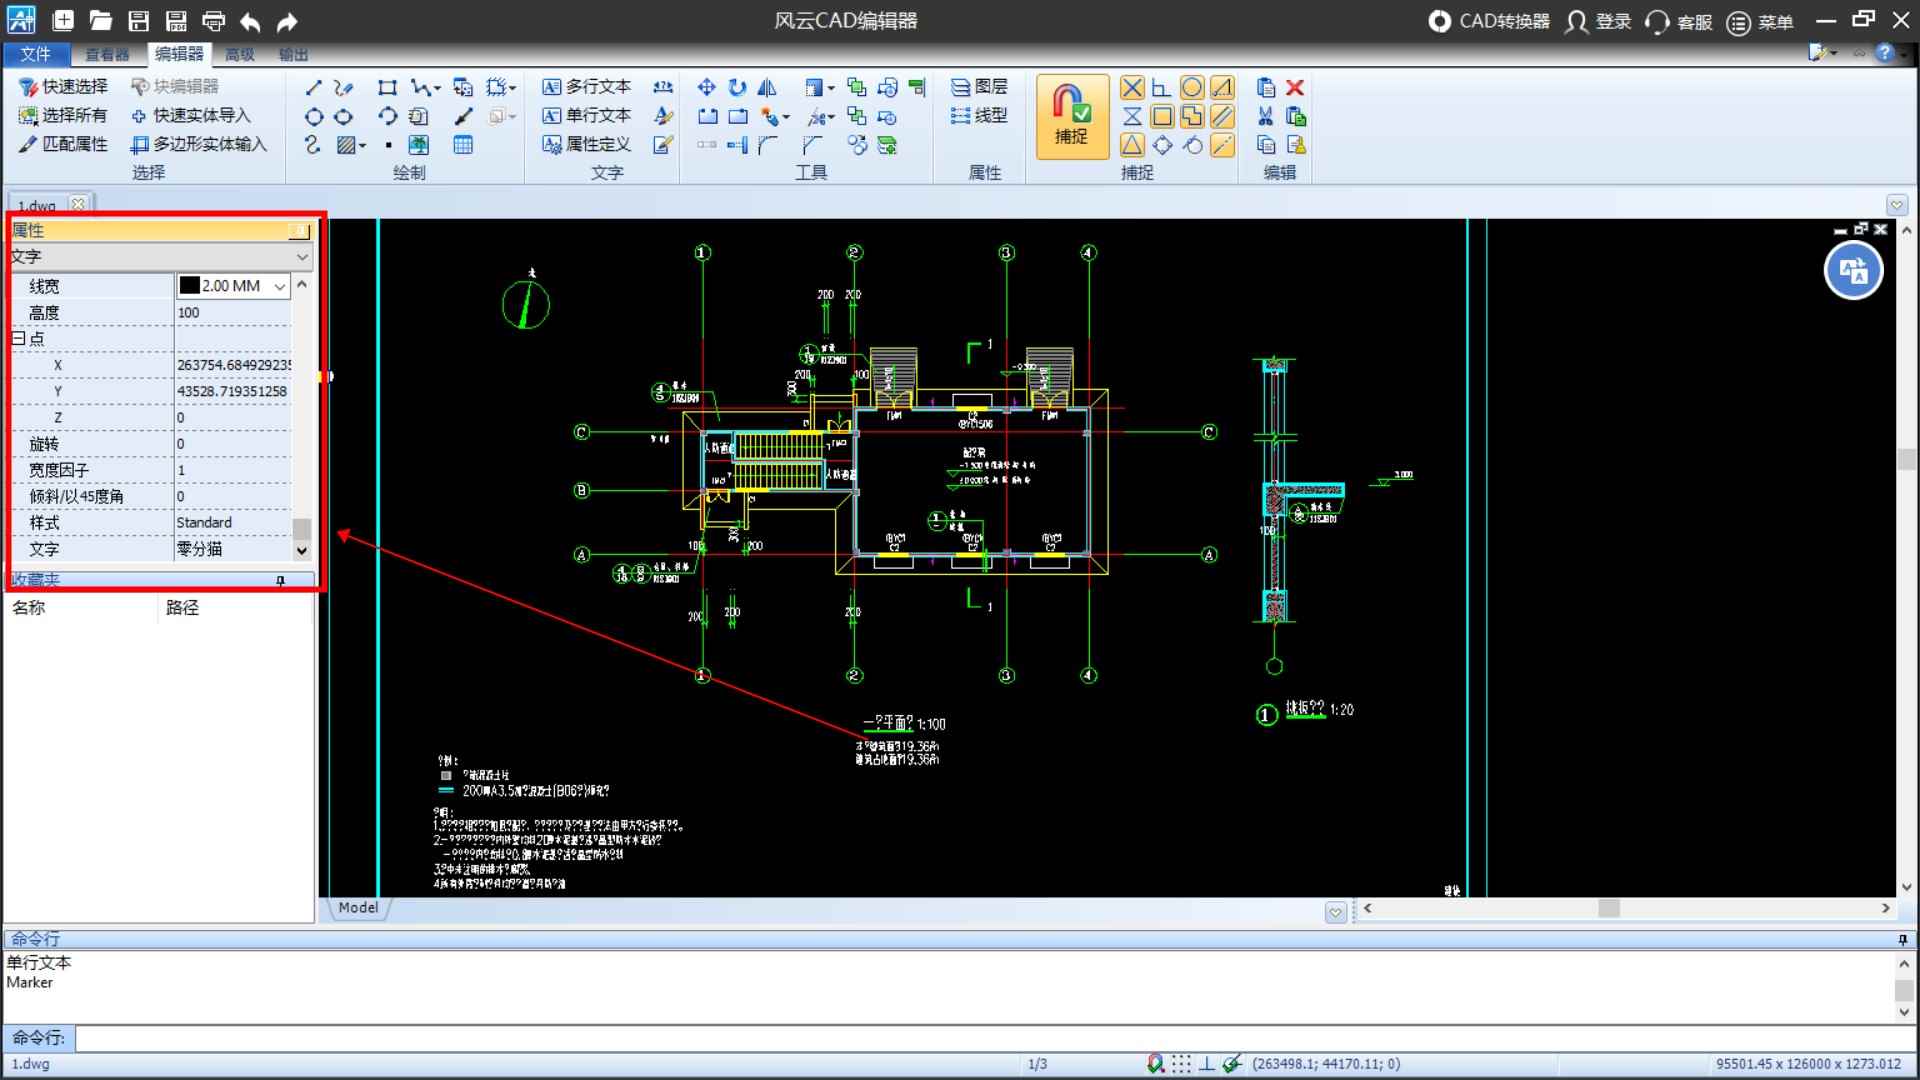Open the CAD转换器 link
Viewport: 1920px width, 1080px height.
(1489, 21)
